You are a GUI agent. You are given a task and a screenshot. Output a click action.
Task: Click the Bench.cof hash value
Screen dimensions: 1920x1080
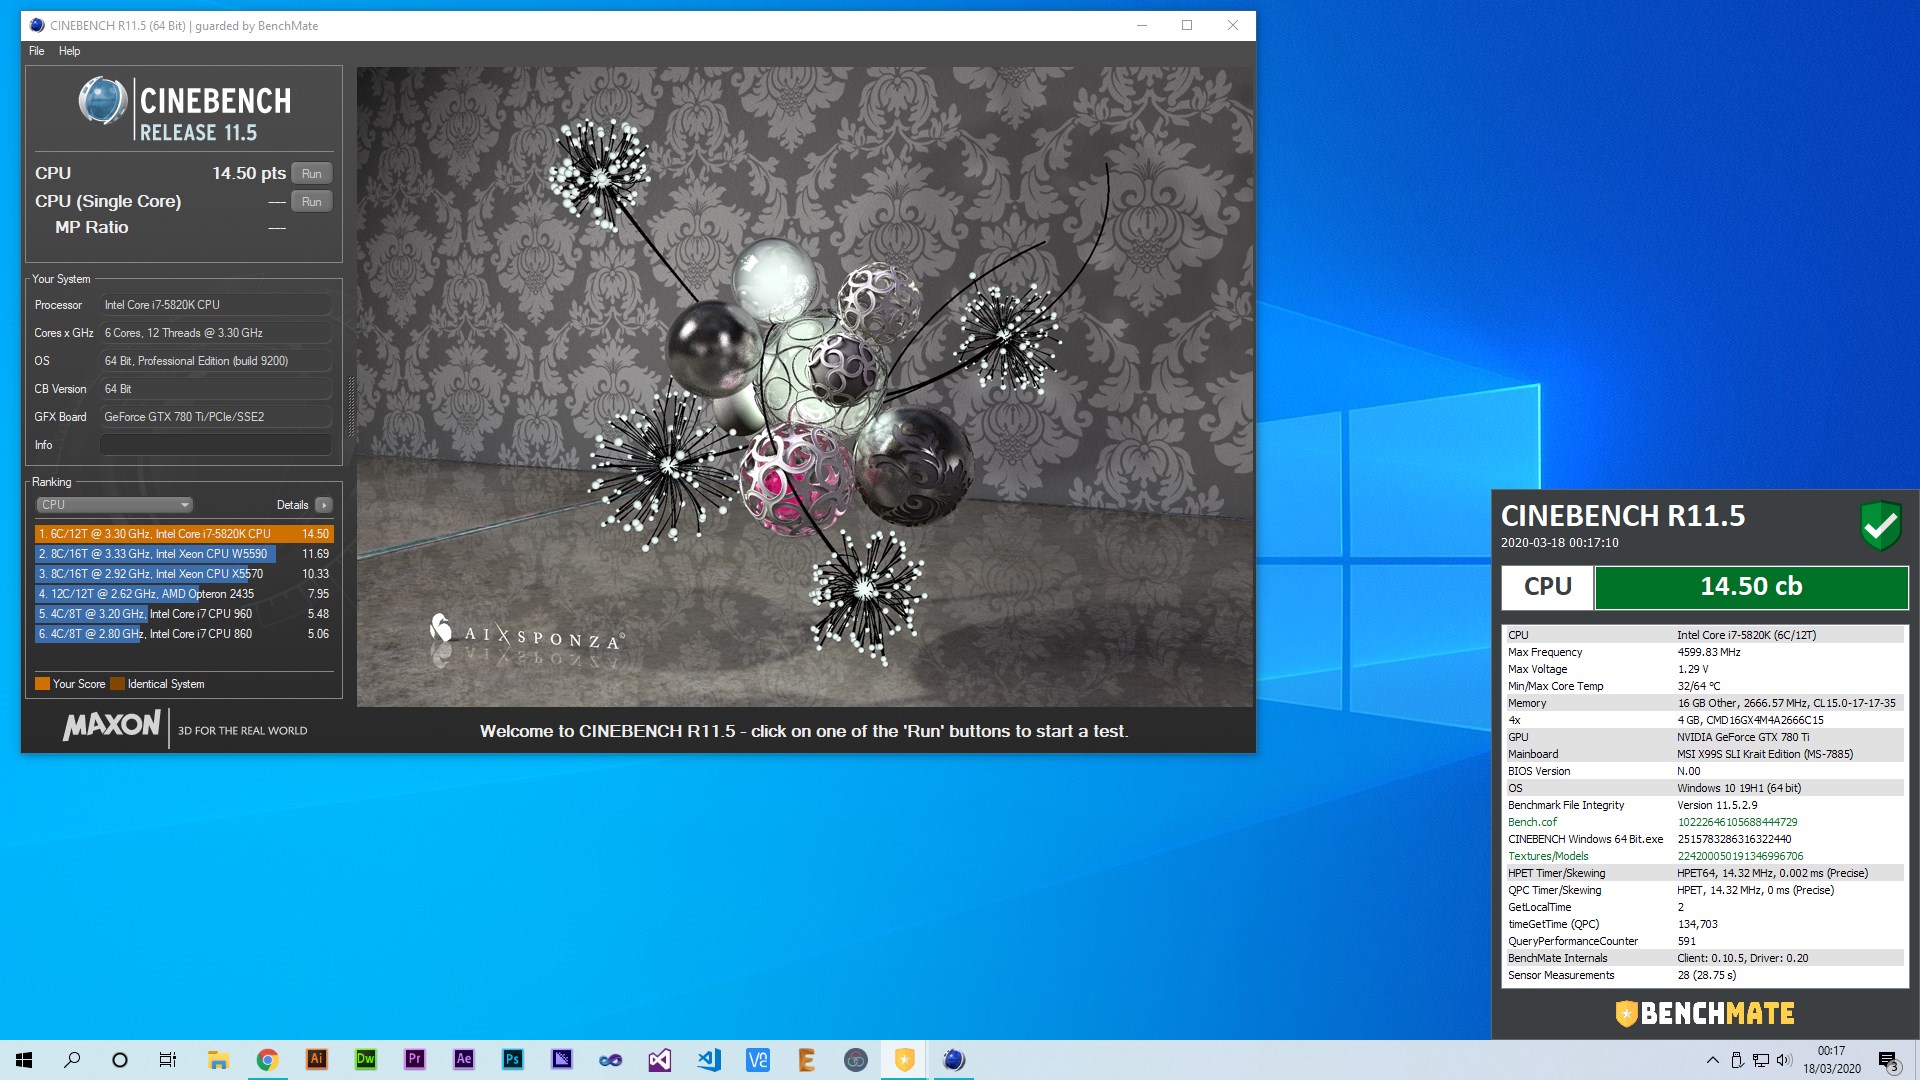pyautogui.click(x=1737, y=822)
